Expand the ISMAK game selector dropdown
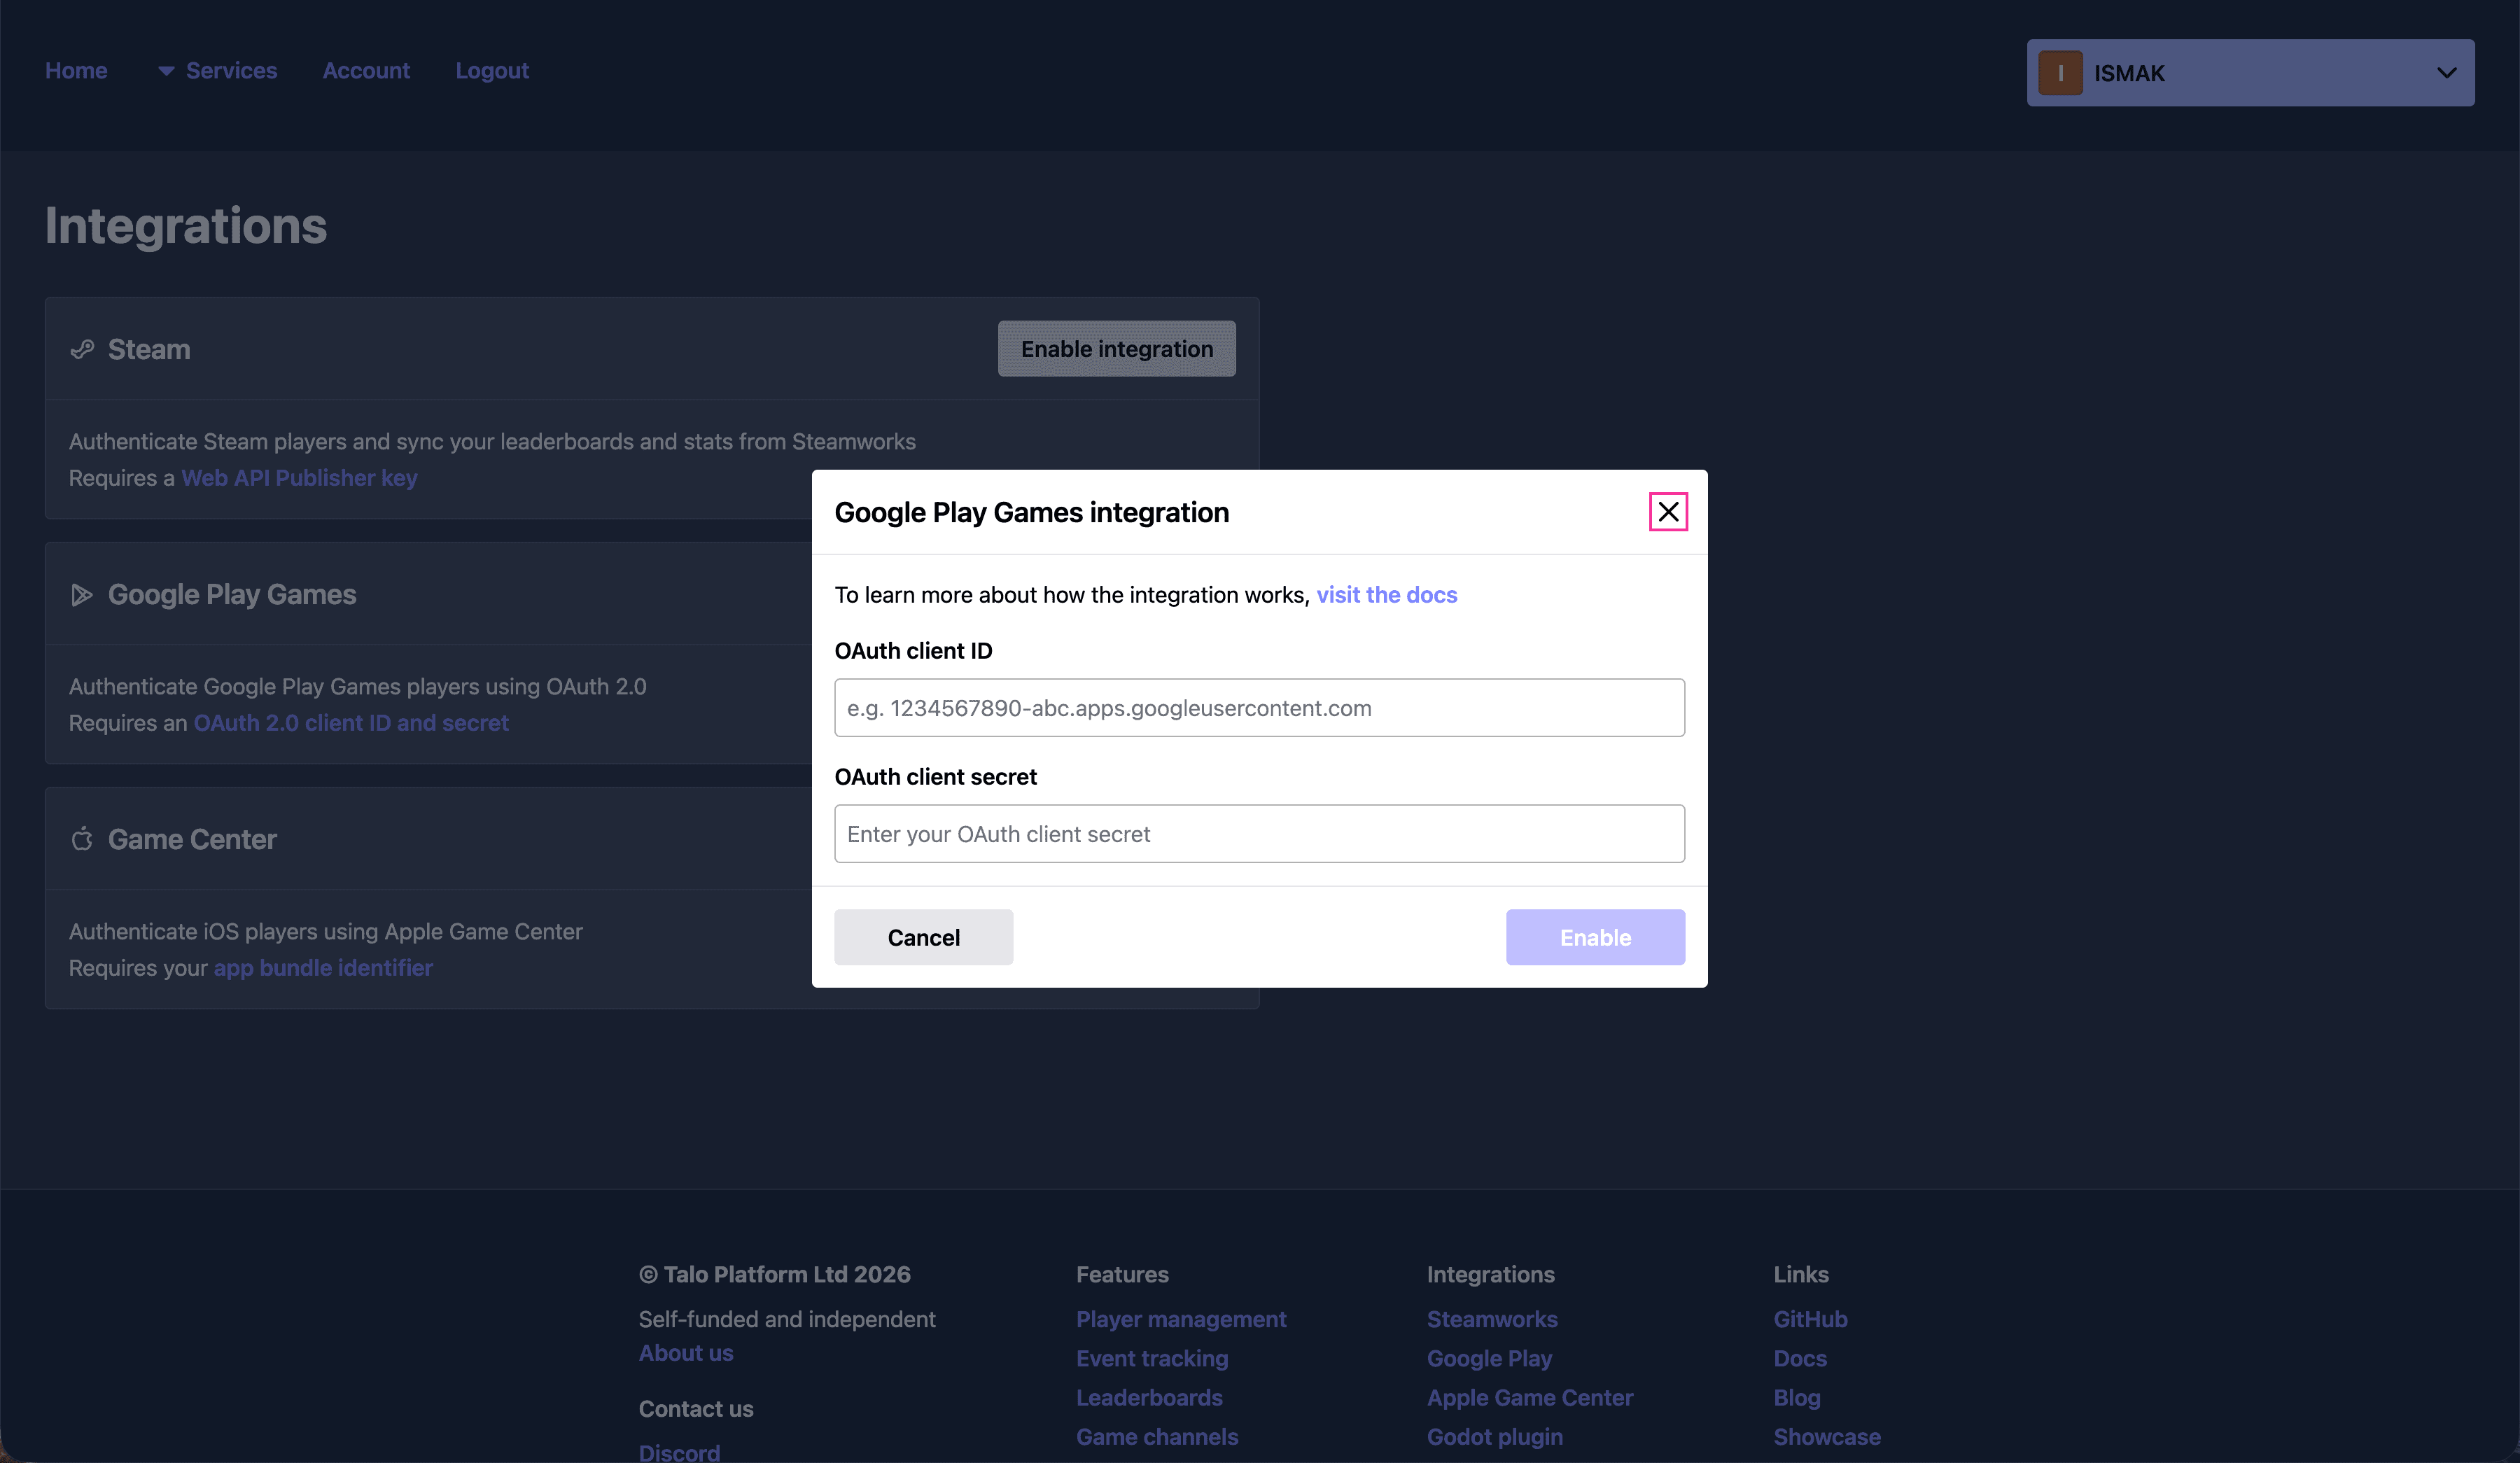This screenshot has height=1463, width=2520. pos(2250,73)
